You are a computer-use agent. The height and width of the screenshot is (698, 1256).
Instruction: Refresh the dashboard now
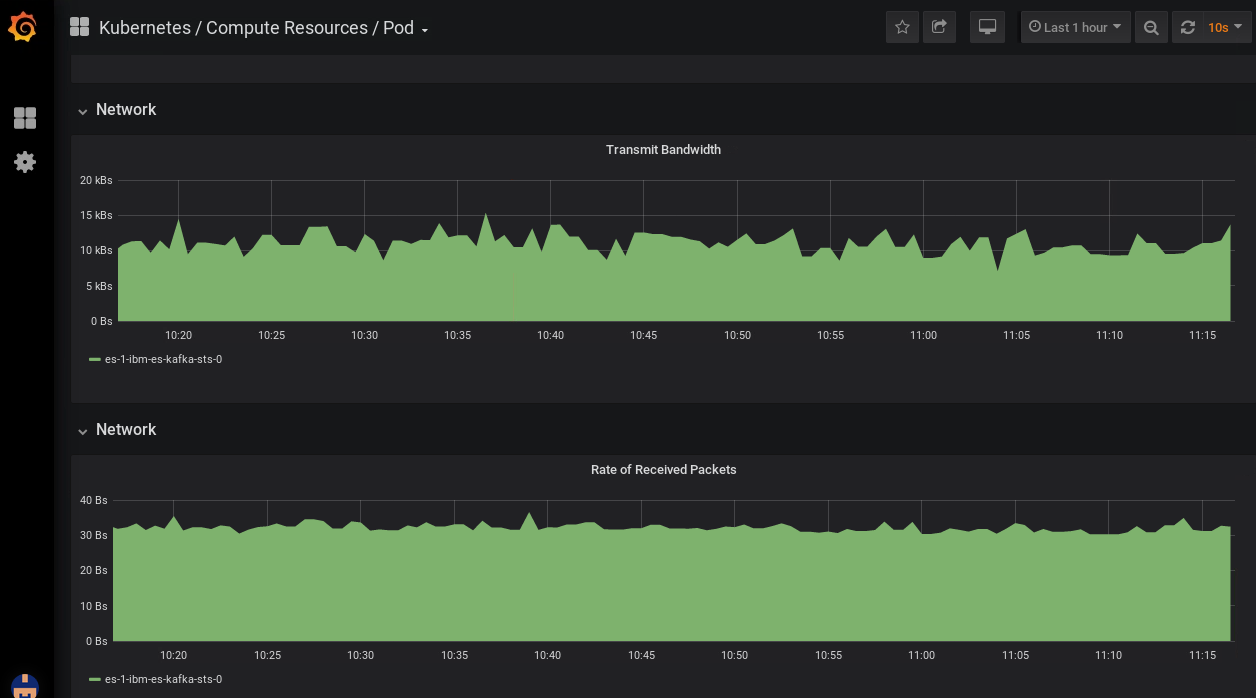coord(1187,27)
